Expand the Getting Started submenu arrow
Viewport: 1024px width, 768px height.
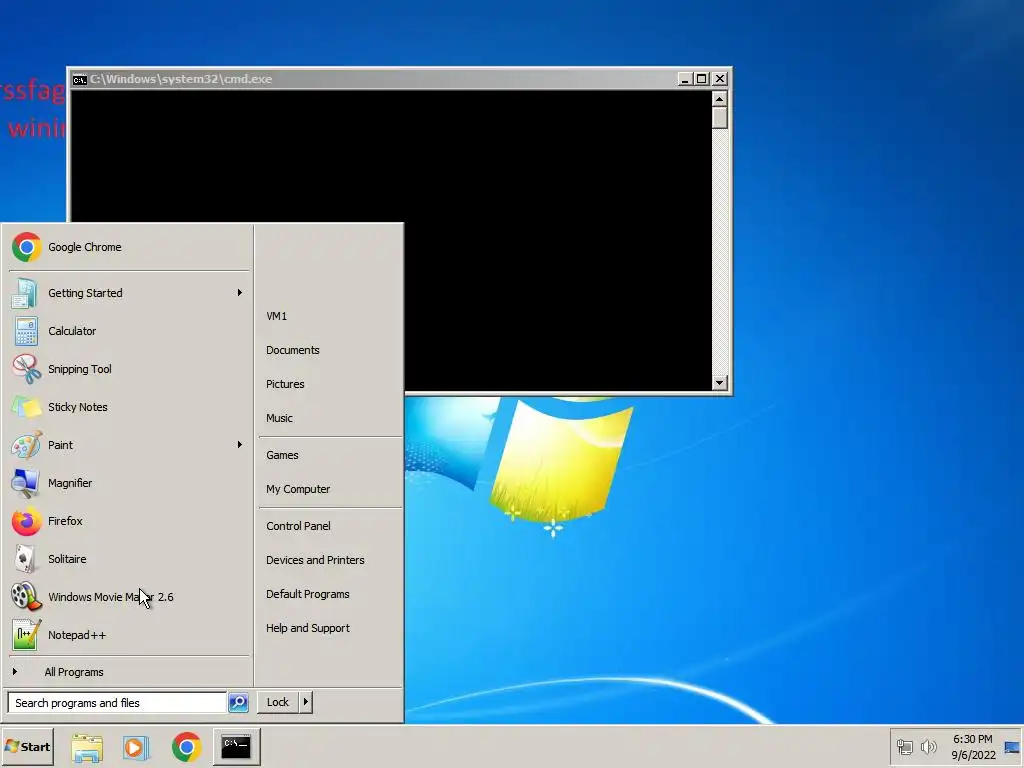point(240,293)
